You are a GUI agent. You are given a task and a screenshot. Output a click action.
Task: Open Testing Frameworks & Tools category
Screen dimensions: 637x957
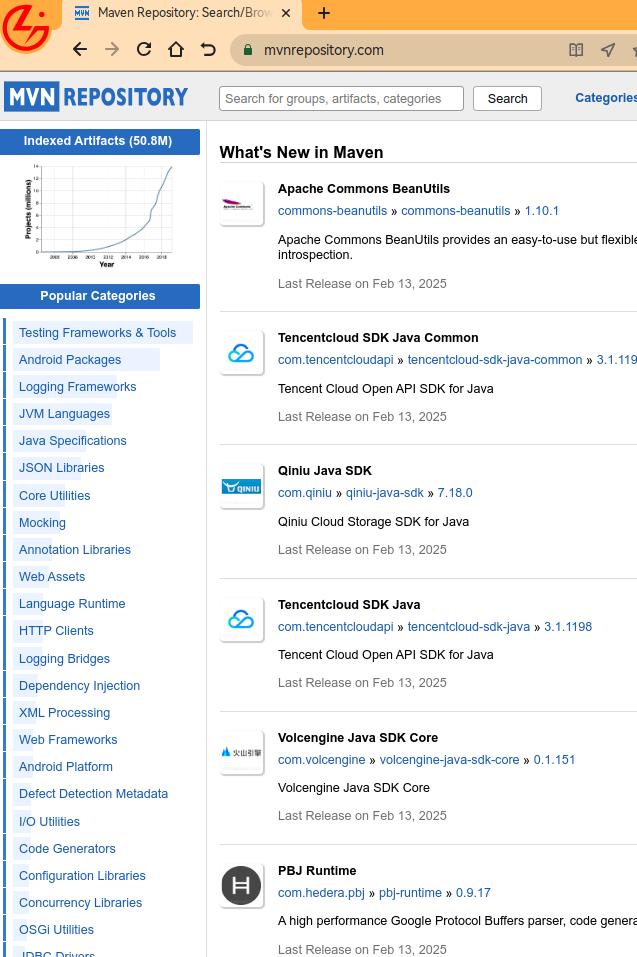pos(97,333)
